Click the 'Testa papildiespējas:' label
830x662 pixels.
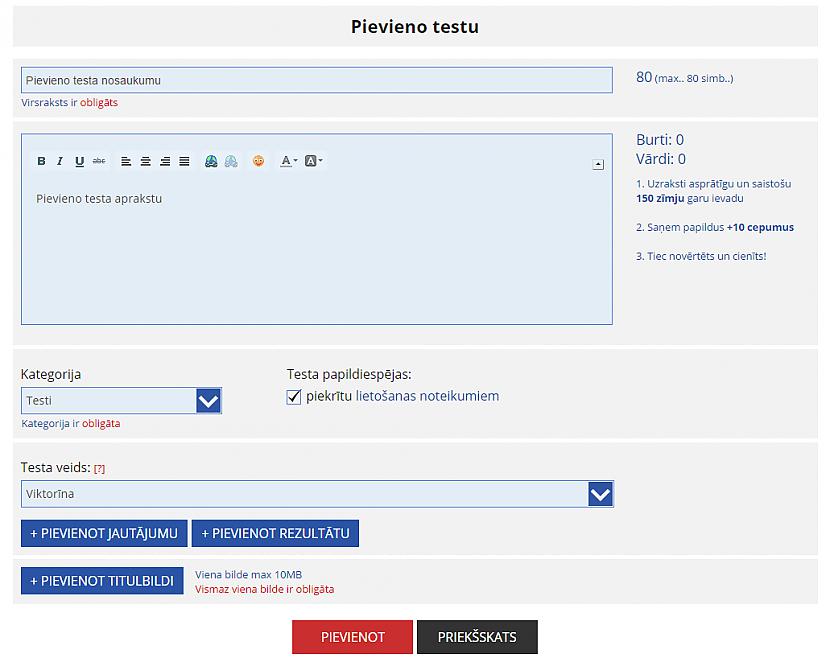click(349, 374)
